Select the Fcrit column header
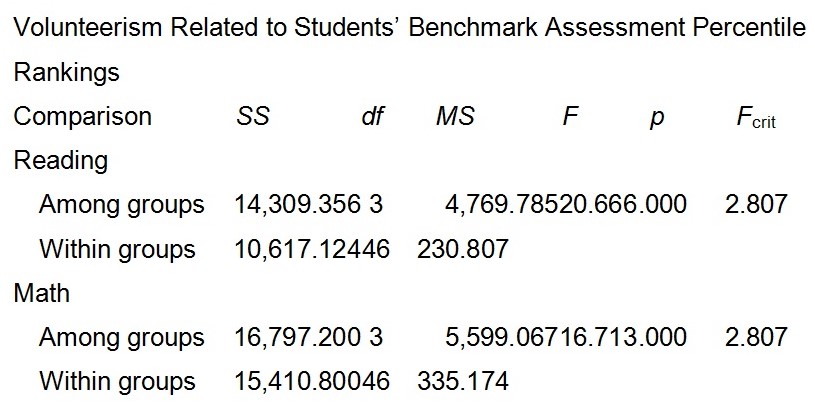This screenshot has width=815, height=405. 755,119
